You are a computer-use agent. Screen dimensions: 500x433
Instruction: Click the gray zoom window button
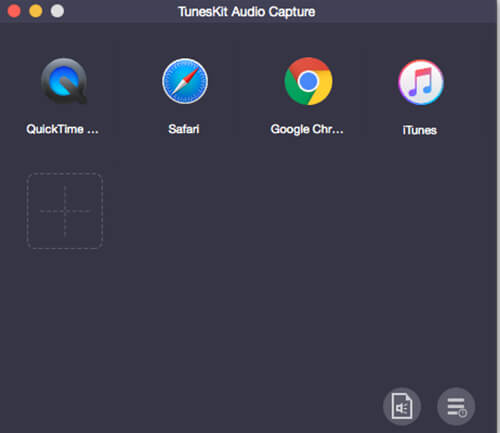pyautogui.click(x=57, y=11)
